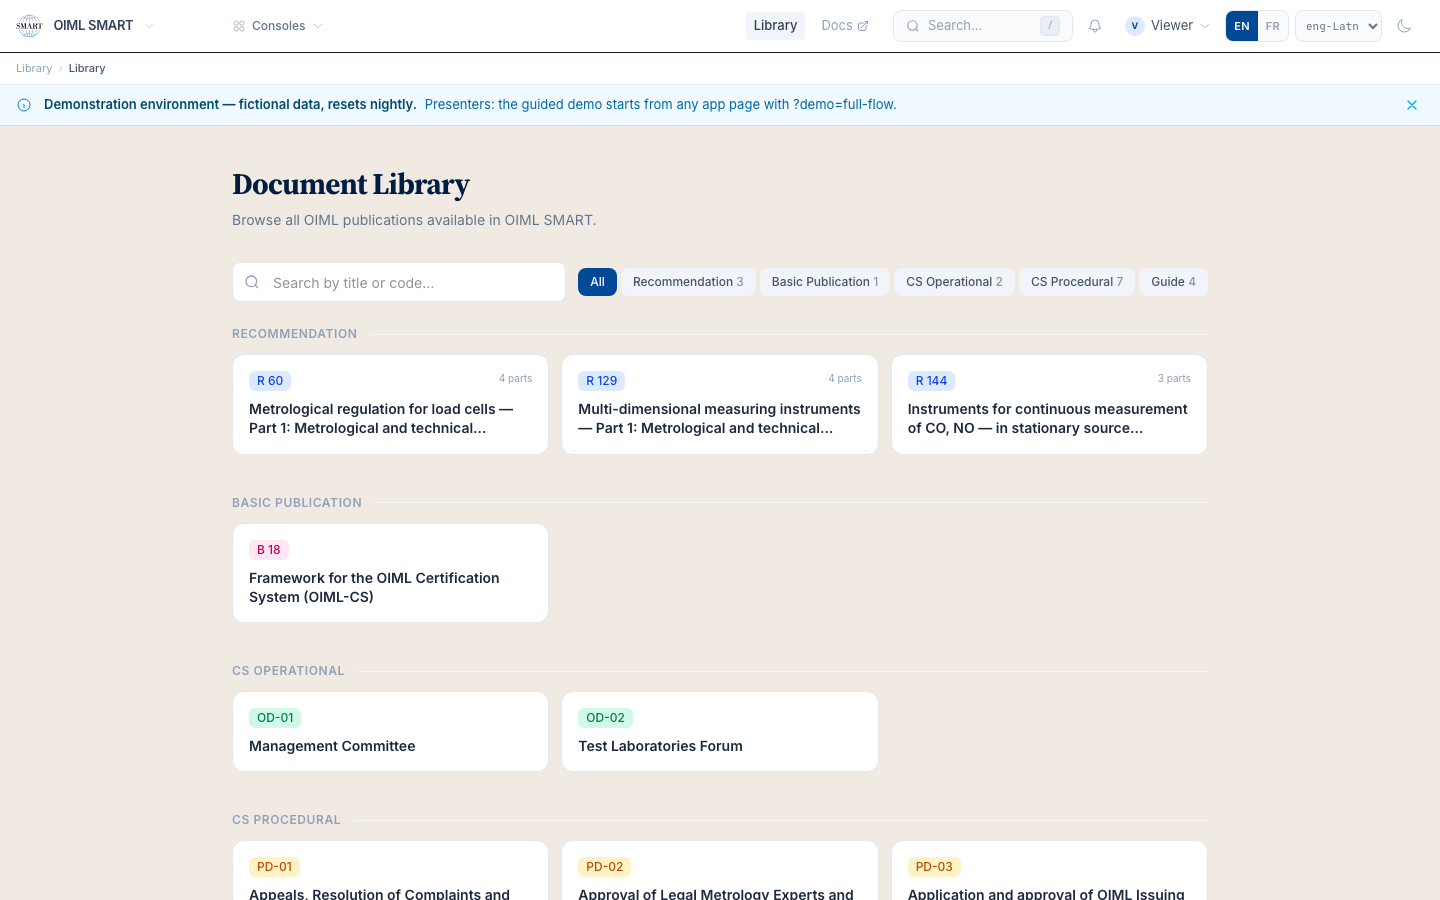Screen dimensions: 1440x900
Task: Click the R 129 code badge
Action: (602, 381)
